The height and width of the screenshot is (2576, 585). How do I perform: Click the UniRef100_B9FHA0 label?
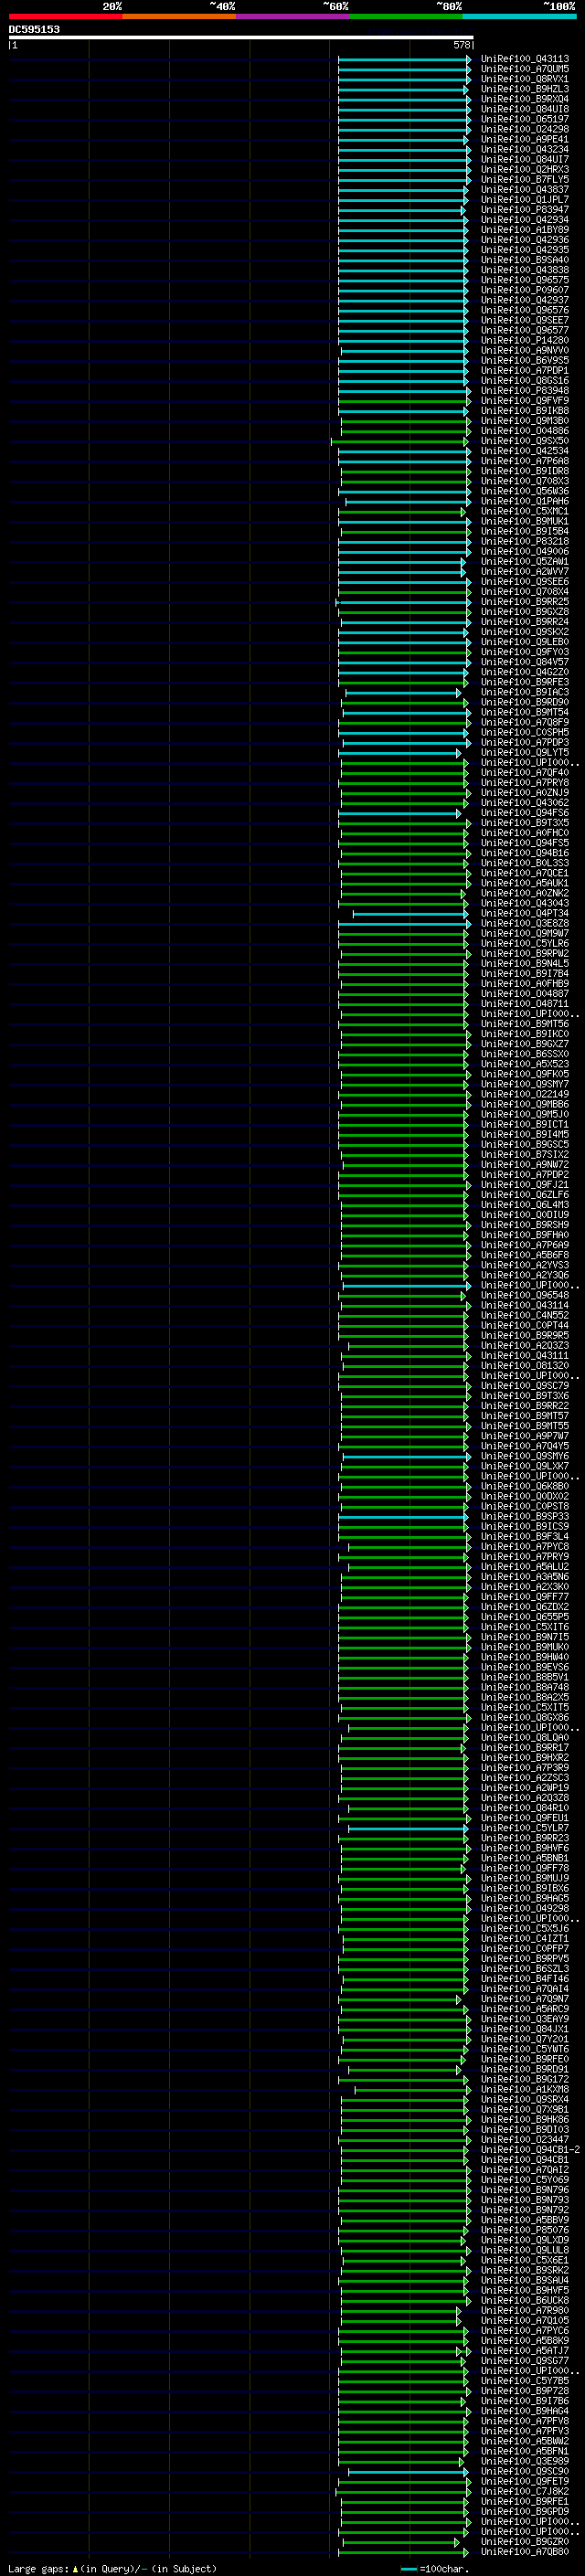pyautogui.click(x=525, y=1234)
